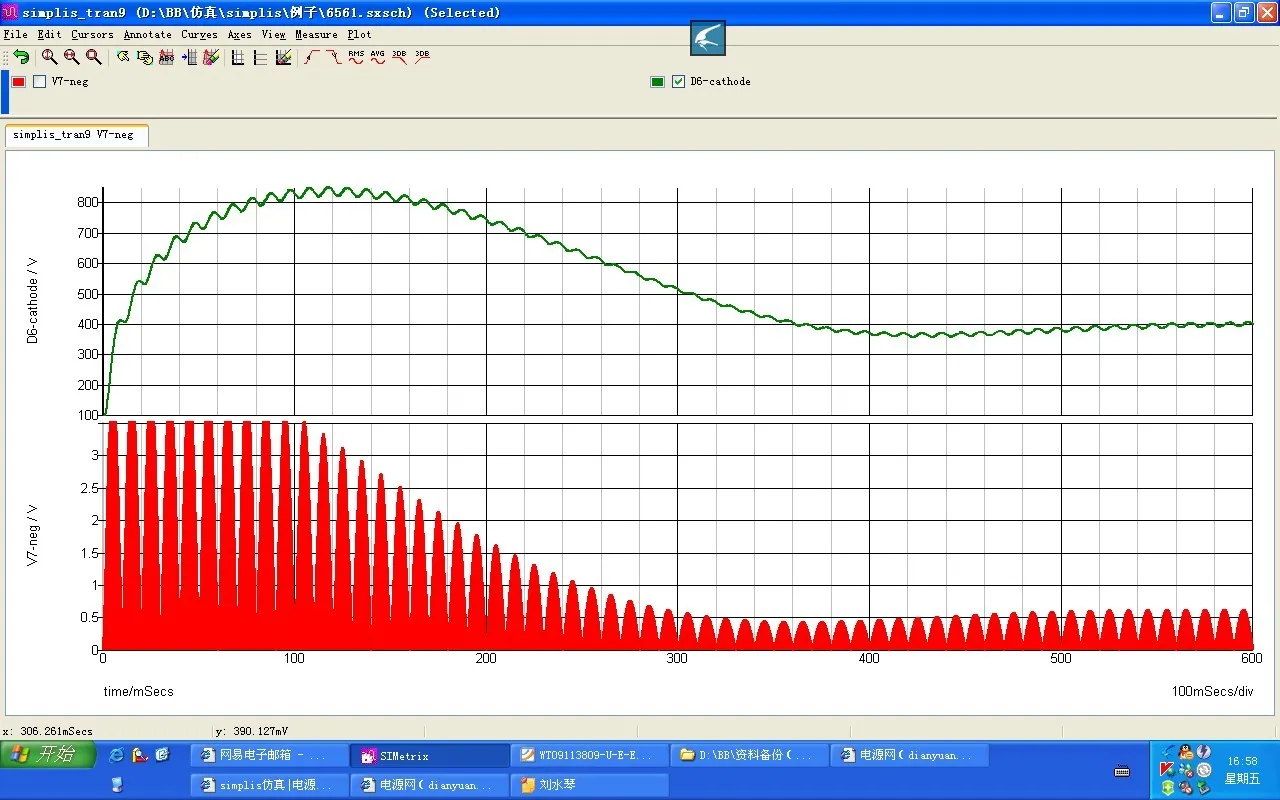Switch to 网易电子邮箱 taskbar button

270,756
